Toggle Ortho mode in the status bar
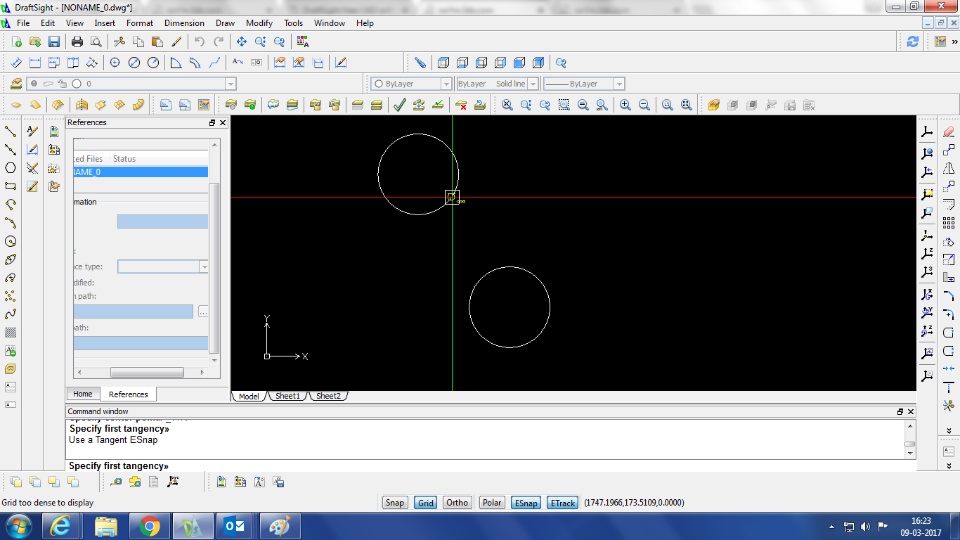This screenshot has width=960, height=540. 457,503
